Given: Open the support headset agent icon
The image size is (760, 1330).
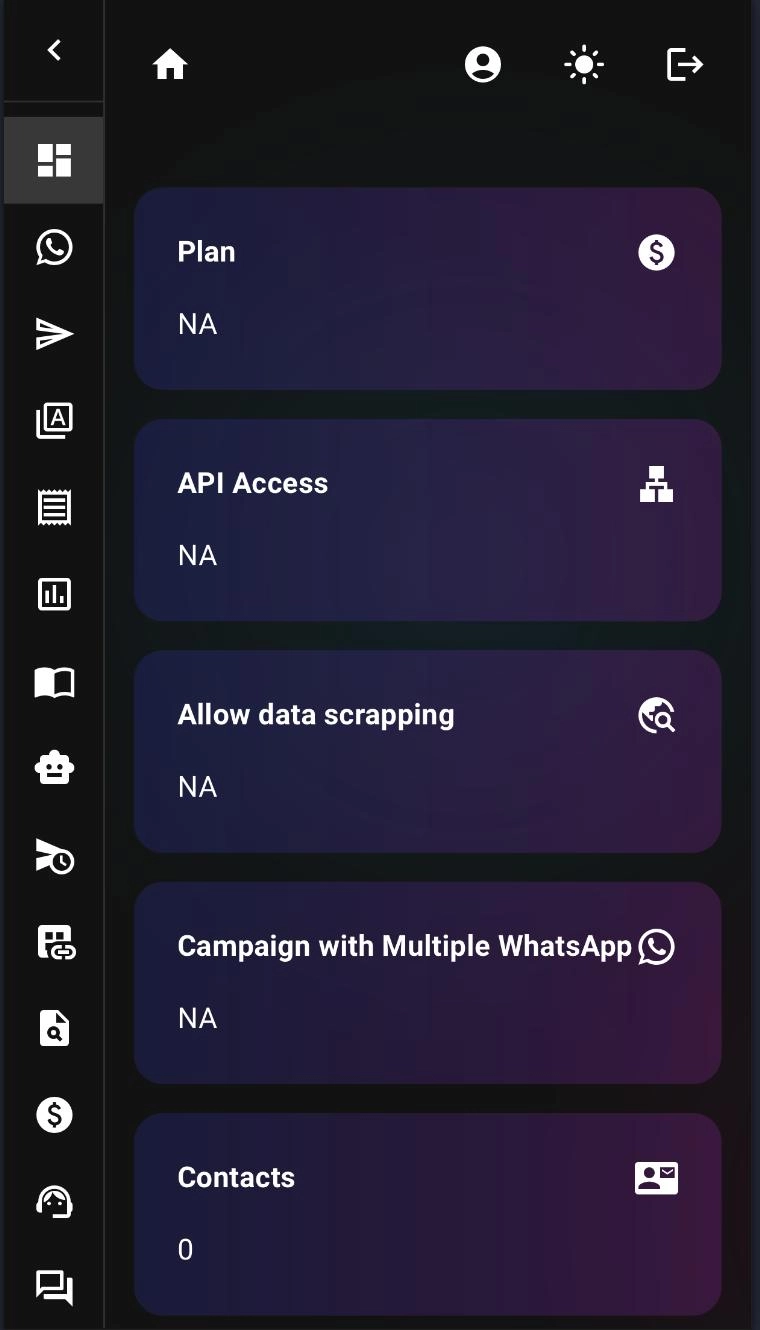Looking at the screenshot, I should tap(54, 1201).
